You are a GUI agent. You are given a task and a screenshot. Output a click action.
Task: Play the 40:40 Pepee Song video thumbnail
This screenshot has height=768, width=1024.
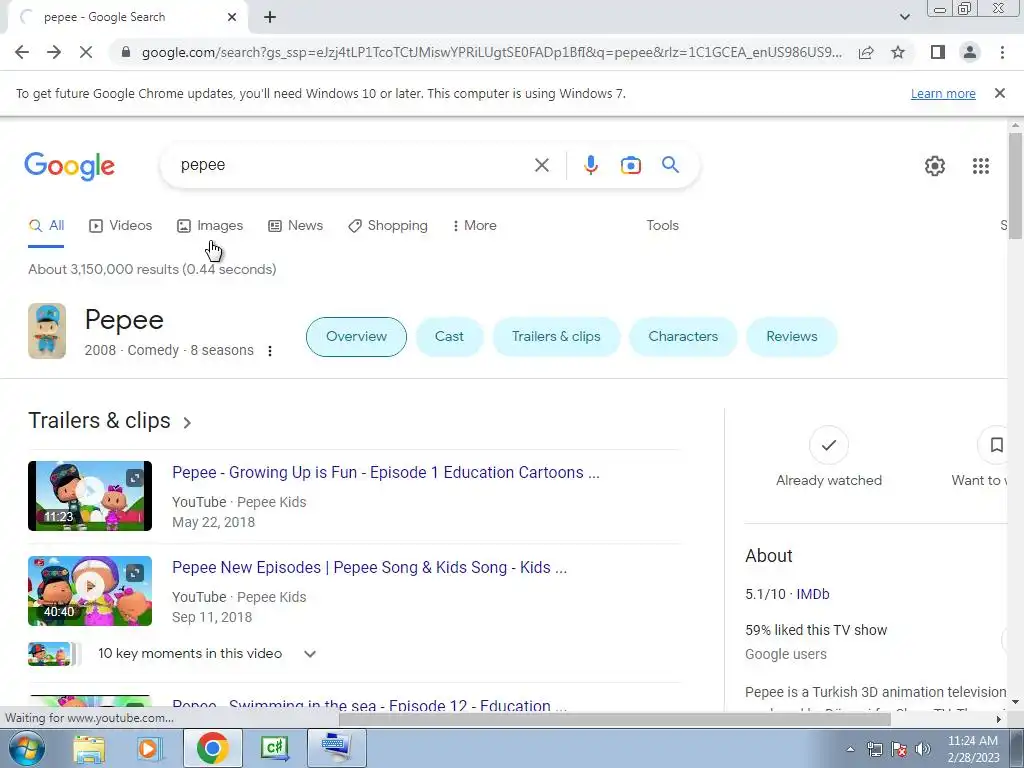click(90, 591)
